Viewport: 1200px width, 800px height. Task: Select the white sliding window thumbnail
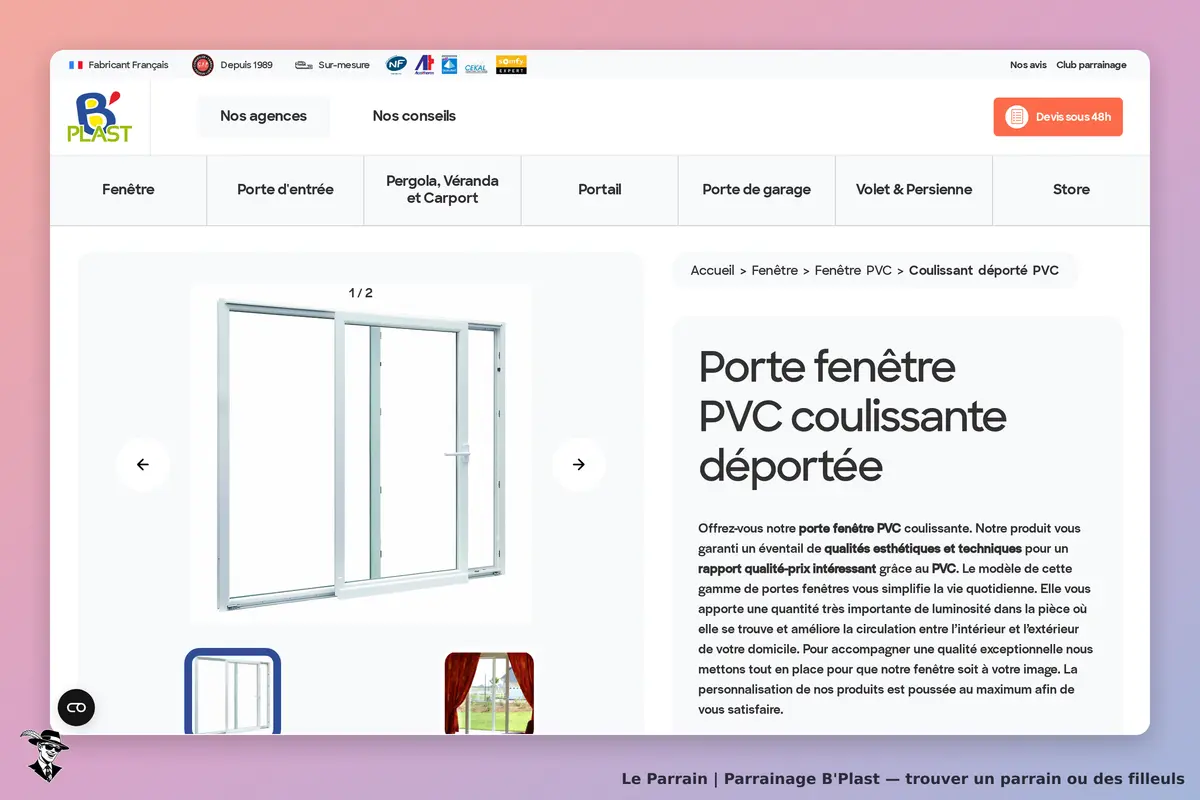pos(233,692)
